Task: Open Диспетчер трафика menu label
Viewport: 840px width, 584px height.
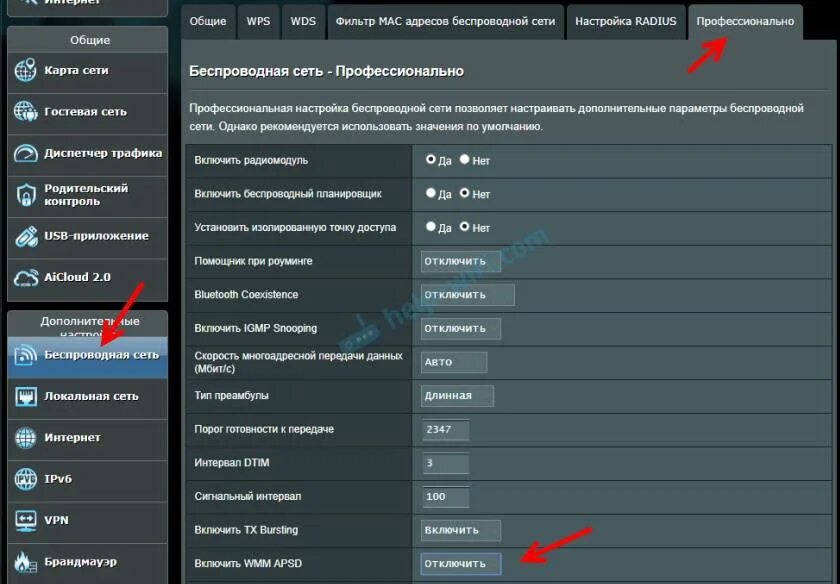Action: (x=103, y=153)
